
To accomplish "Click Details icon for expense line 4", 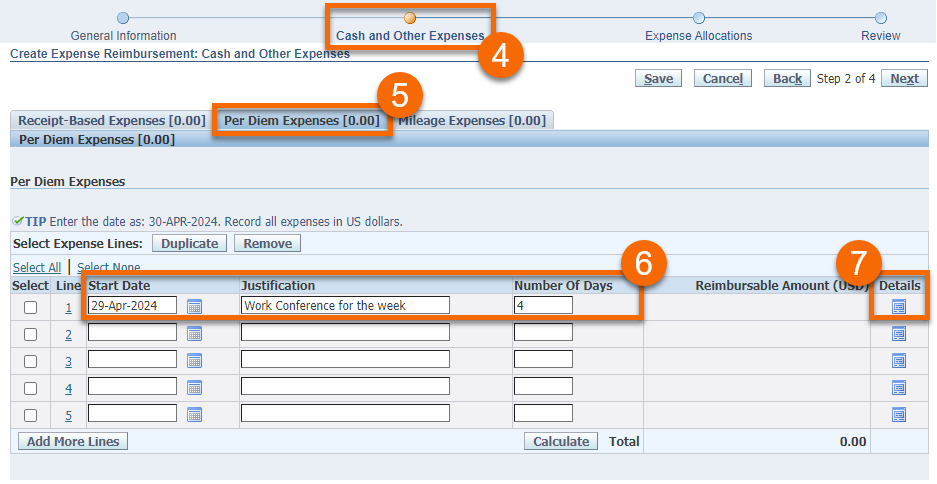I will (898, 388).
